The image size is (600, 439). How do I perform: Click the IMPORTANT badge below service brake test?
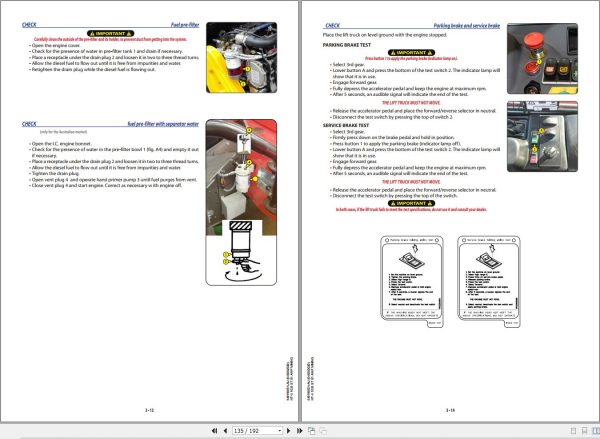[x=411, y=203]
